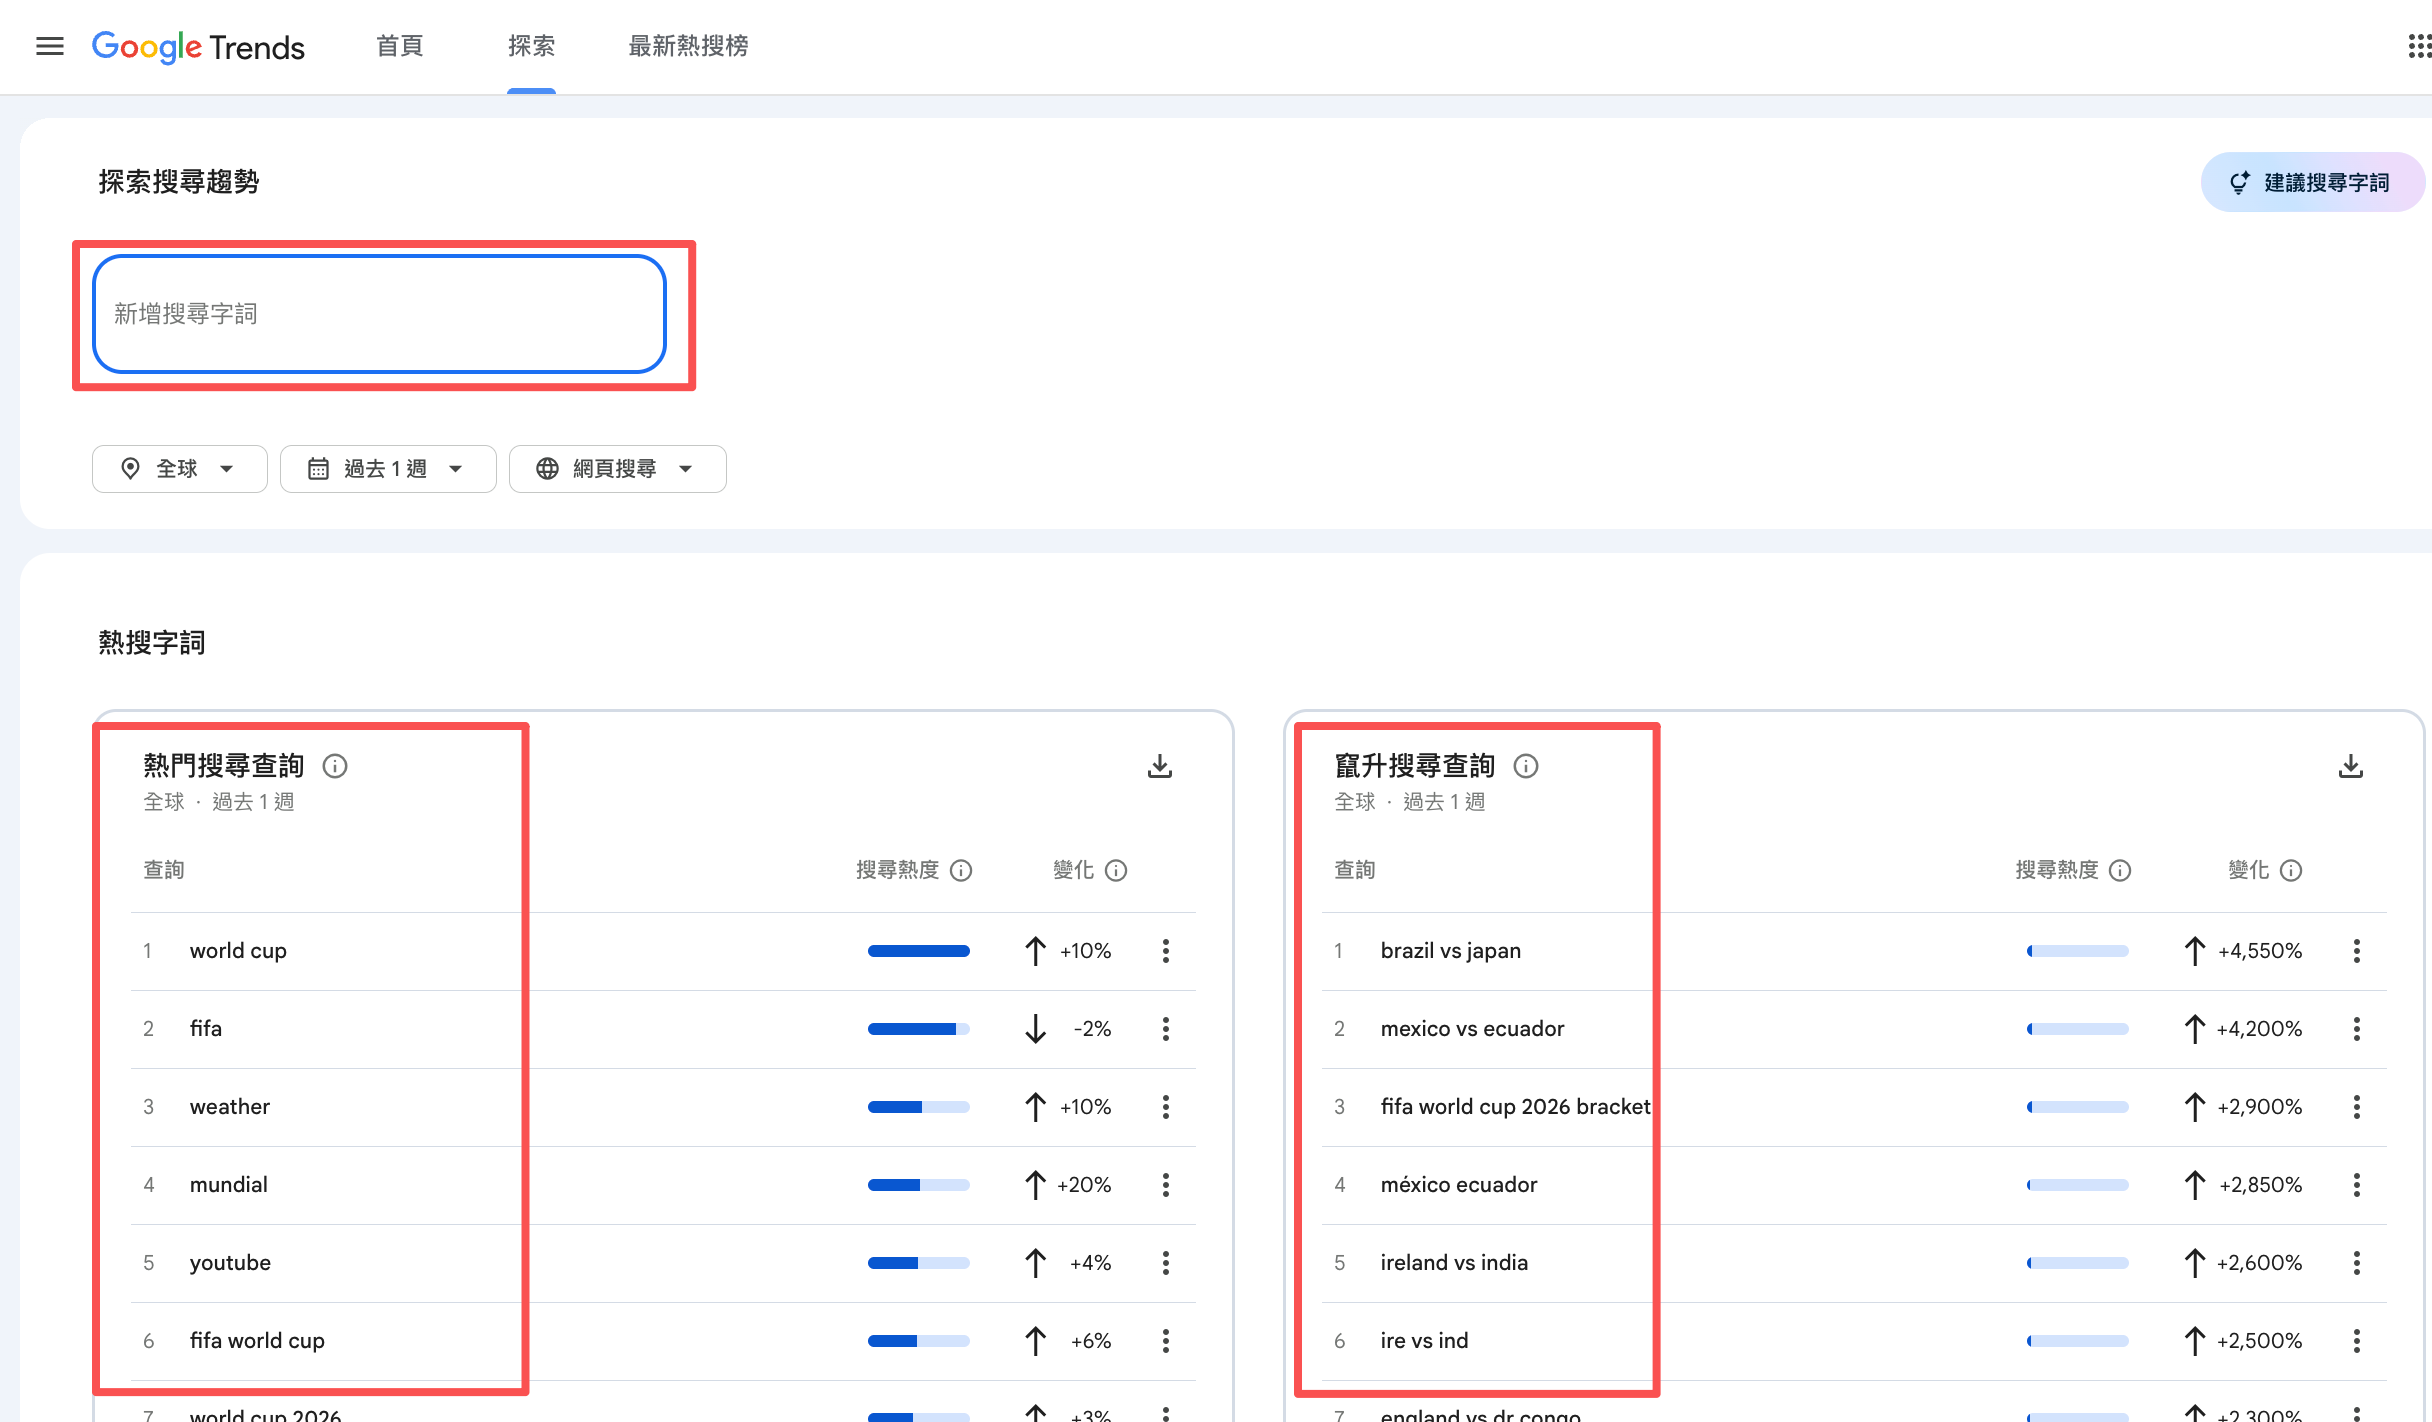
Task: Open the 網頁搜尋 search type dropdown
Action: (x=618, y=469)
